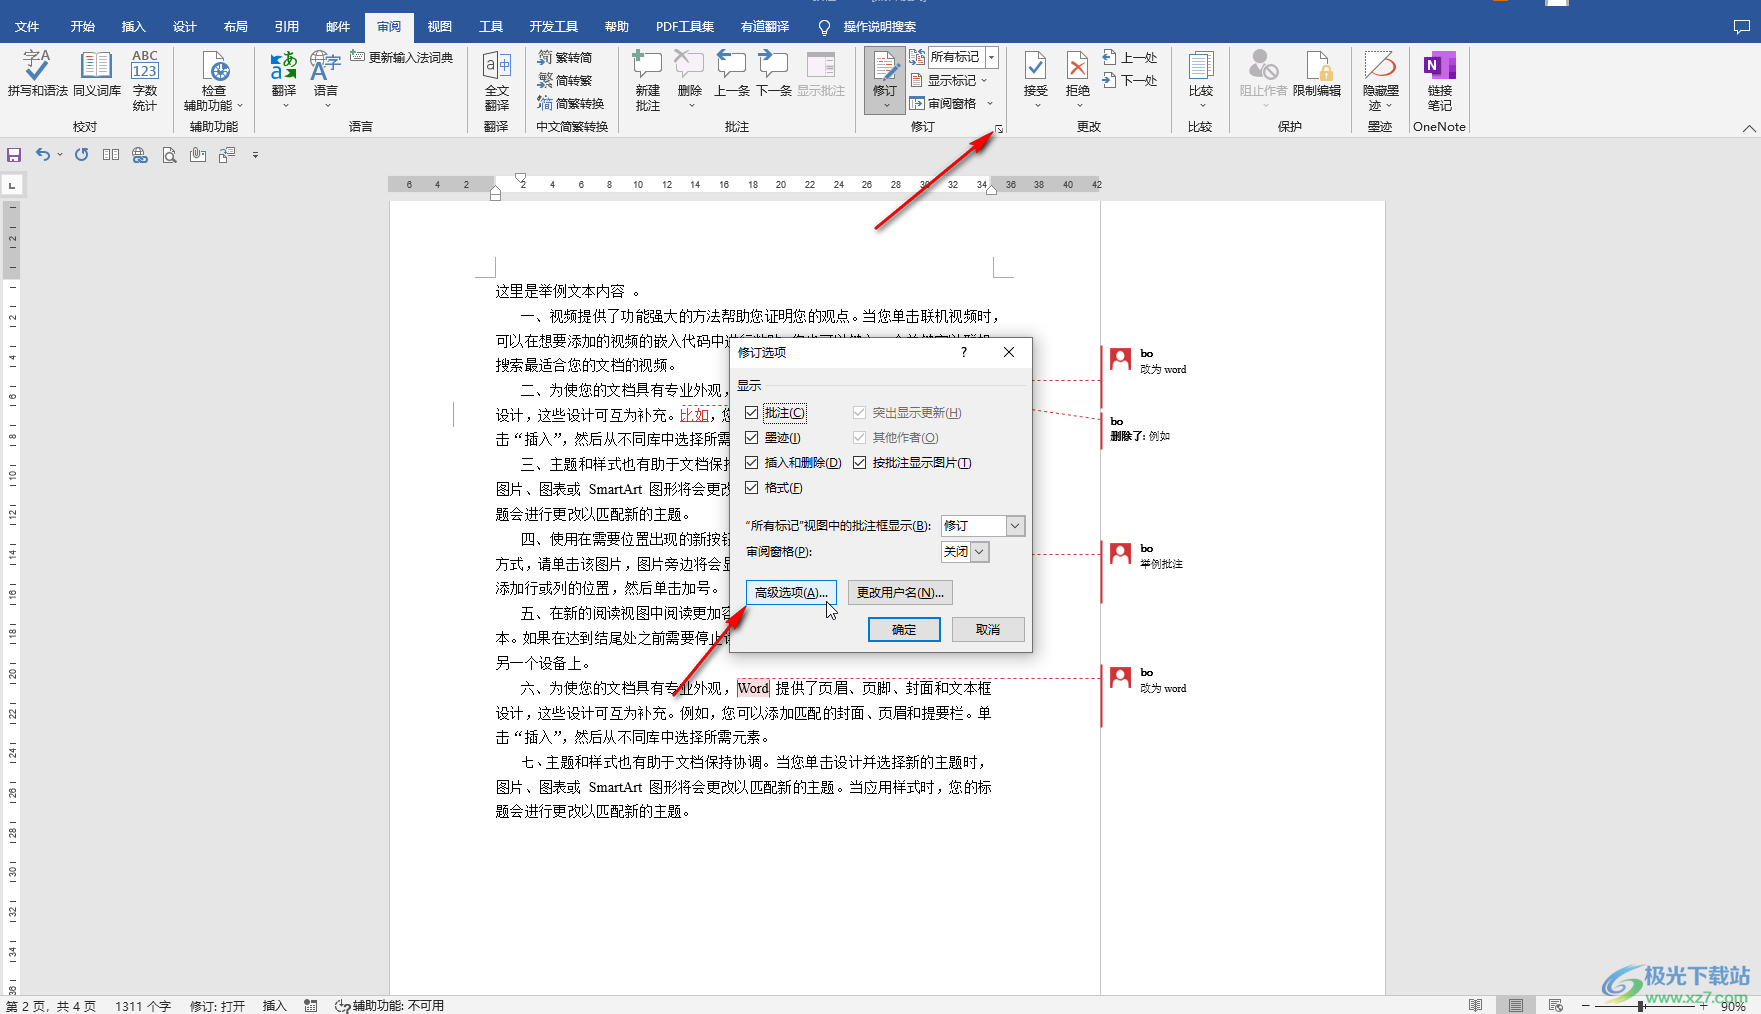Toggle Ink checkbox (墨迹) in dialog
The image size is (1761, 1014).
click(752, 438)
